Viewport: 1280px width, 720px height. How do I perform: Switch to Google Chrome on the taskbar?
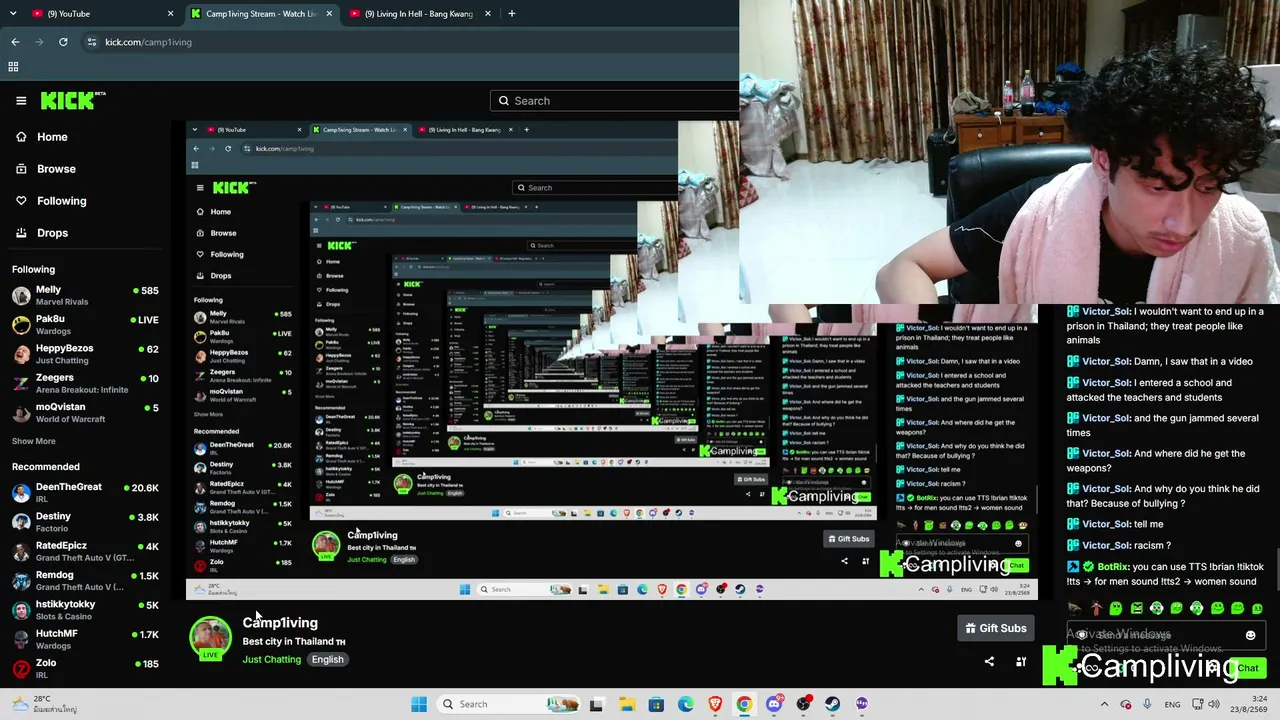tap(744, 704)
